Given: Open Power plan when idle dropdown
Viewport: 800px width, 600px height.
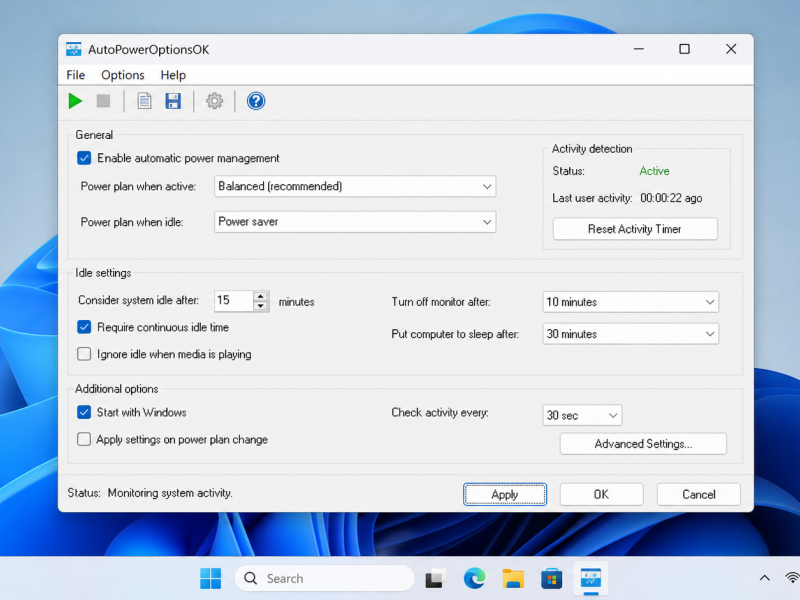Looking at the screenshot, I should click(x=355, y=222).
